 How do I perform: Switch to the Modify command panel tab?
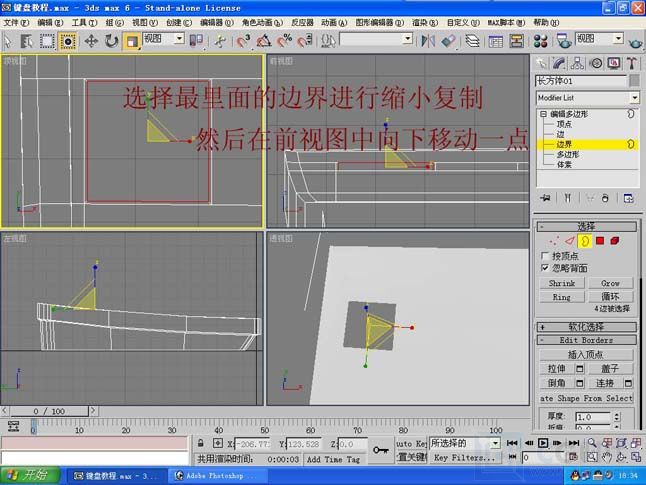tap(559, 63)
